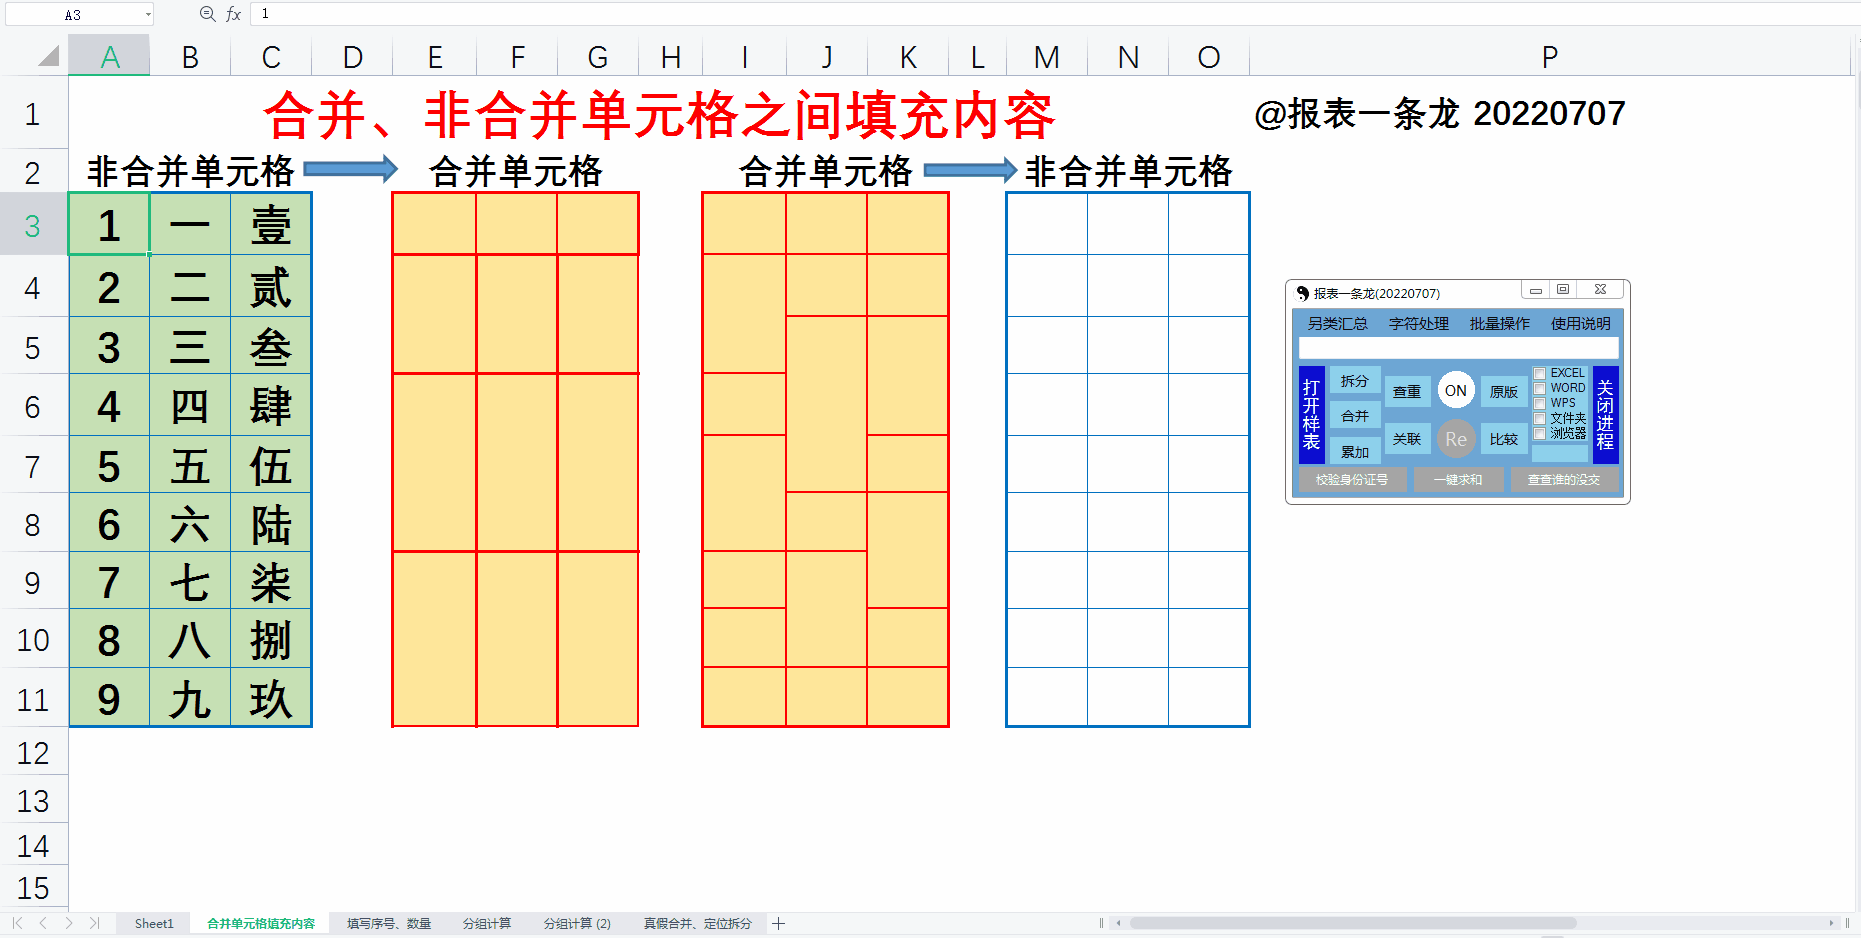
Task: Toggle the round ON switch
Action: coord(1456,391)
